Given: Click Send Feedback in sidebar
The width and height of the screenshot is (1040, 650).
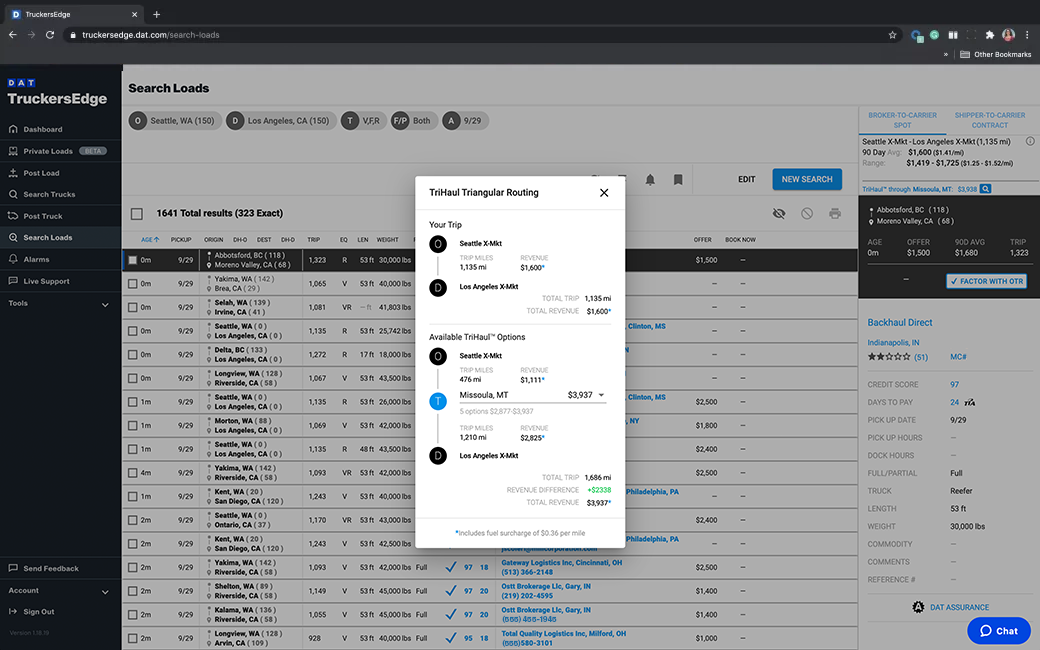Looking at the screenshot, I should 44,569.
